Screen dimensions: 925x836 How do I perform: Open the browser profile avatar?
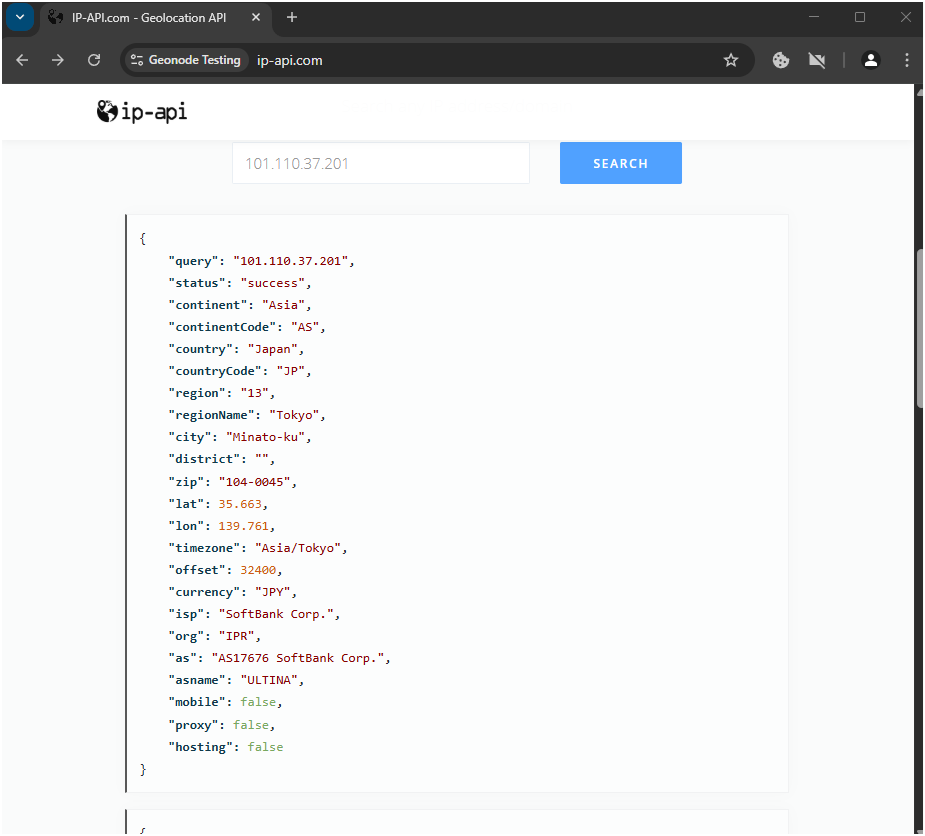870,60
